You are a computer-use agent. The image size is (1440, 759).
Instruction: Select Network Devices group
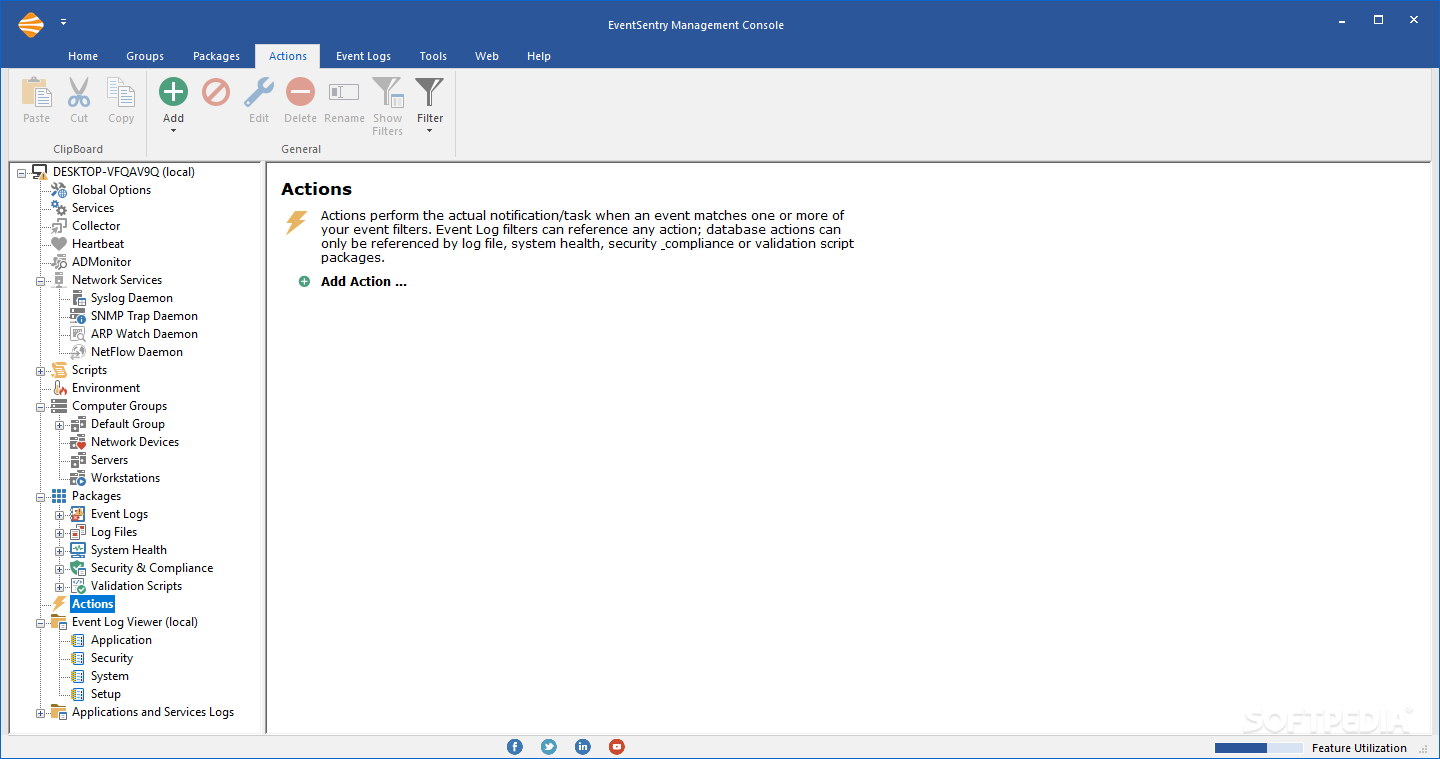pyautogui.click(x=135, y=442)
